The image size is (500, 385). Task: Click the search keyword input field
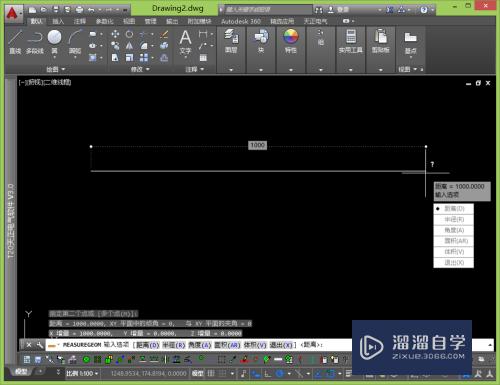(x=268, y=10)
